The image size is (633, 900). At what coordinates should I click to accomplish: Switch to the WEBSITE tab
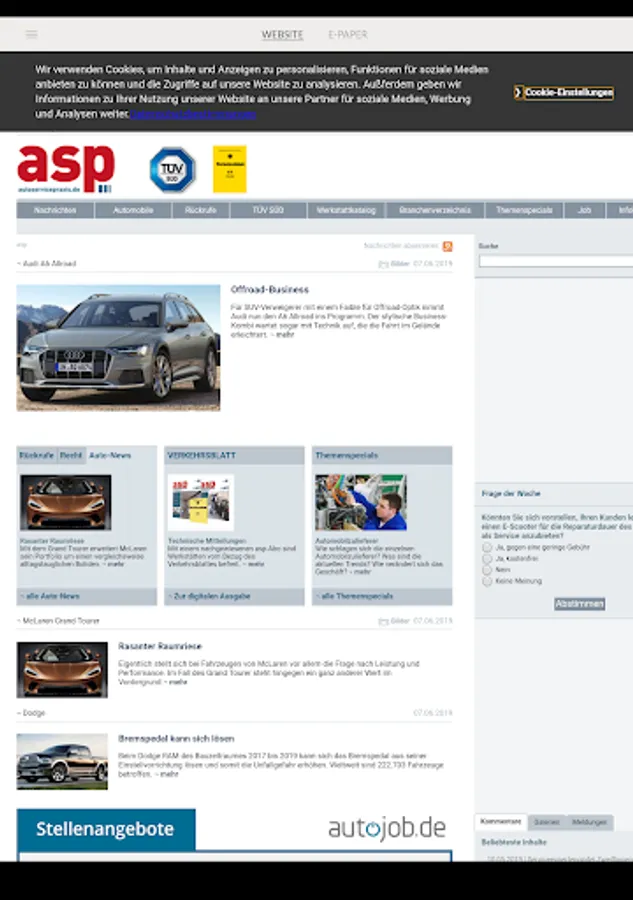tap(282, 34)
